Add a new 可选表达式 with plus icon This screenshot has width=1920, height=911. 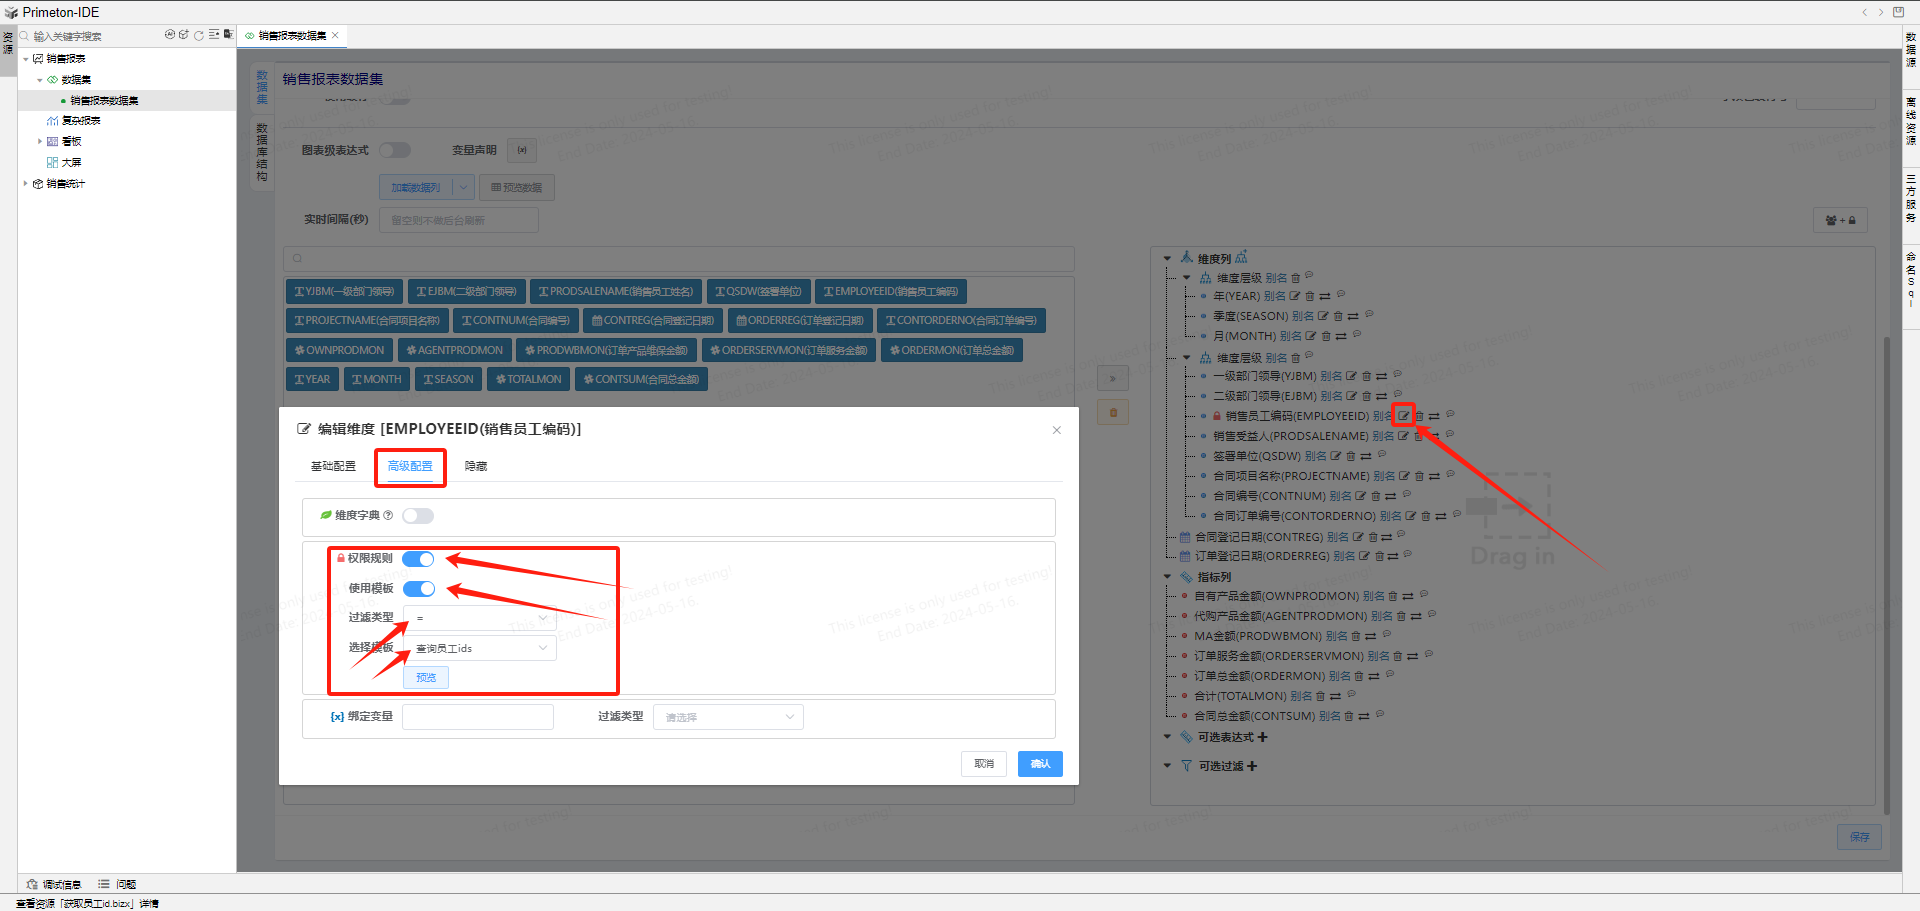tap(1262, 737)
